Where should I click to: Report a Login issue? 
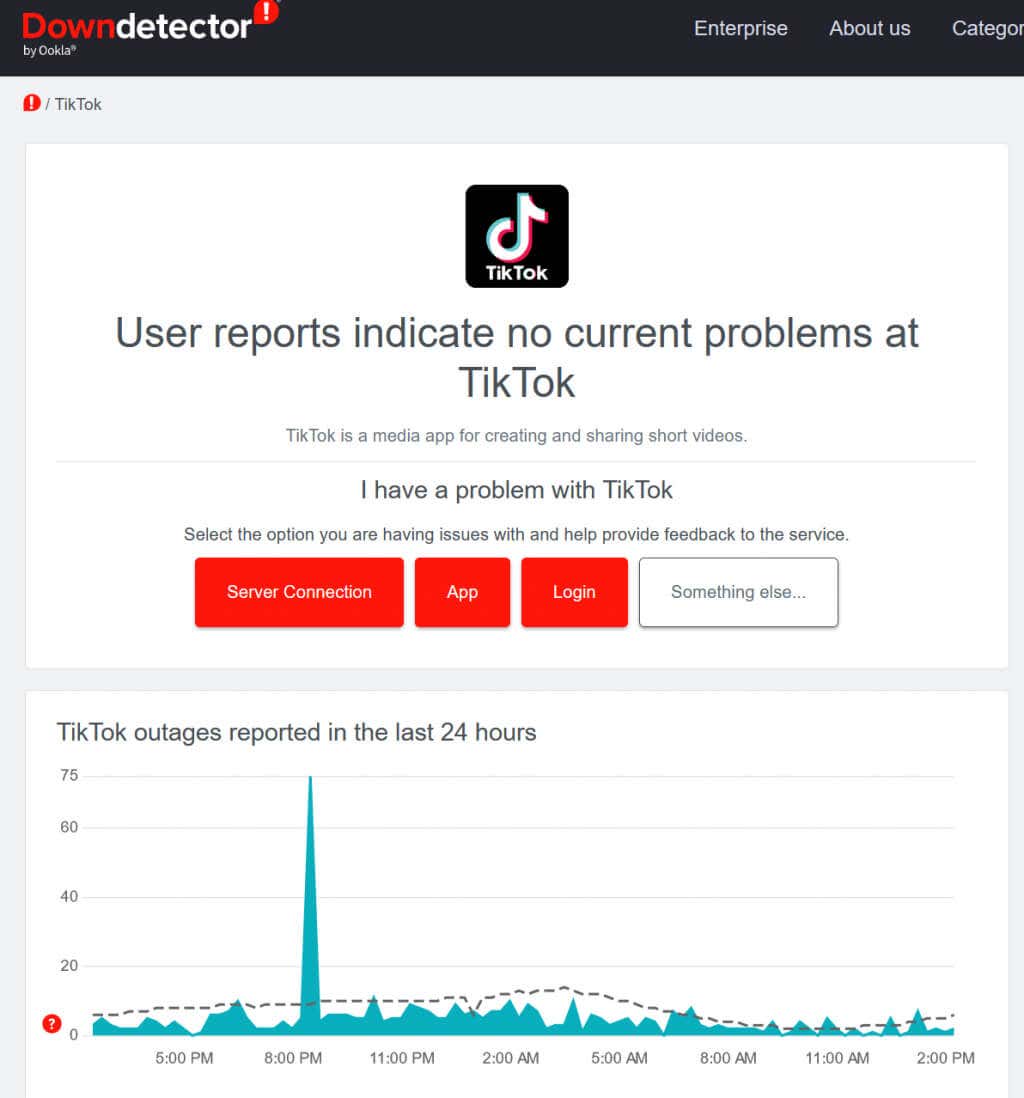pyautogui.click(x=574, y=592)
